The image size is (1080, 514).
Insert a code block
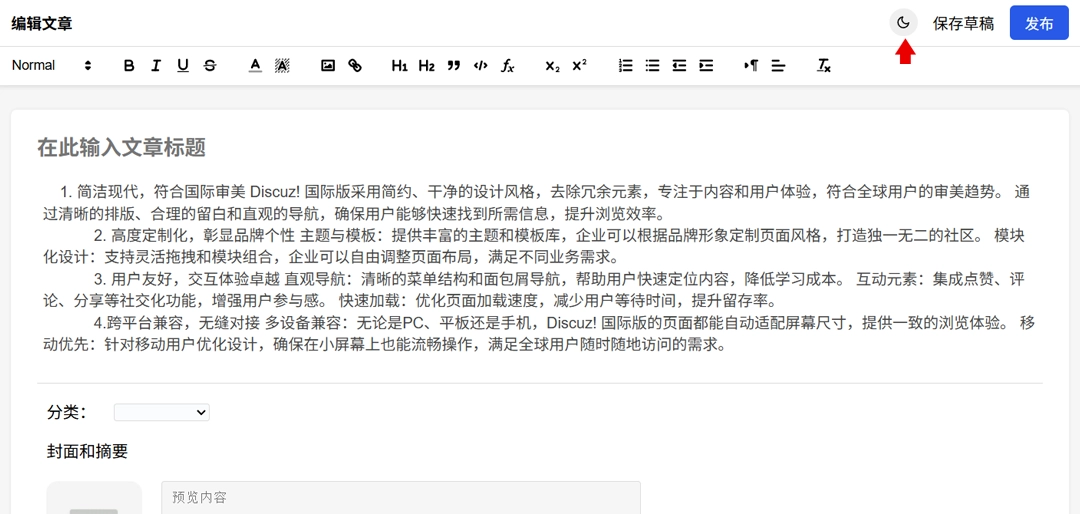(x=481, y=65)
